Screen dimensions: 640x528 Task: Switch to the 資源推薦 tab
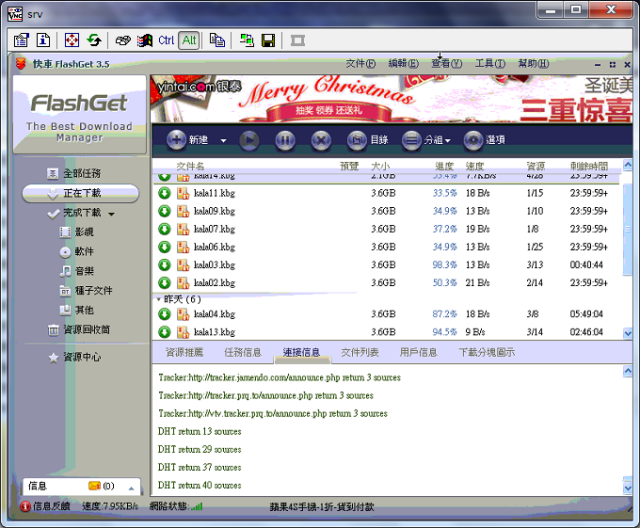click(184, 352)
